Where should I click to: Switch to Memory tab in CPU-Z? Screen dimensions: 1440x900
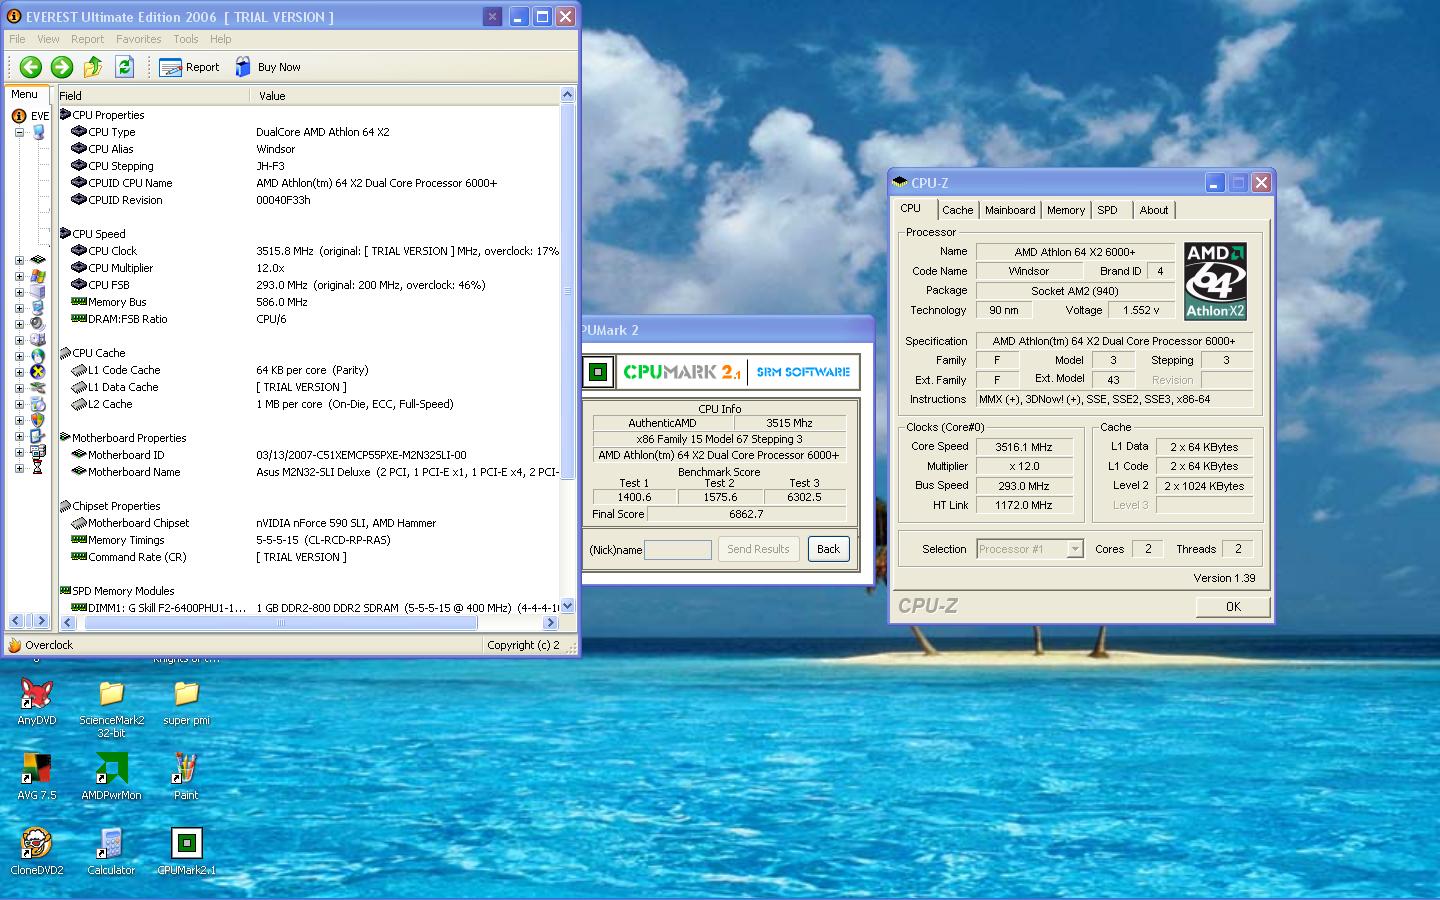click(1066, 210)
